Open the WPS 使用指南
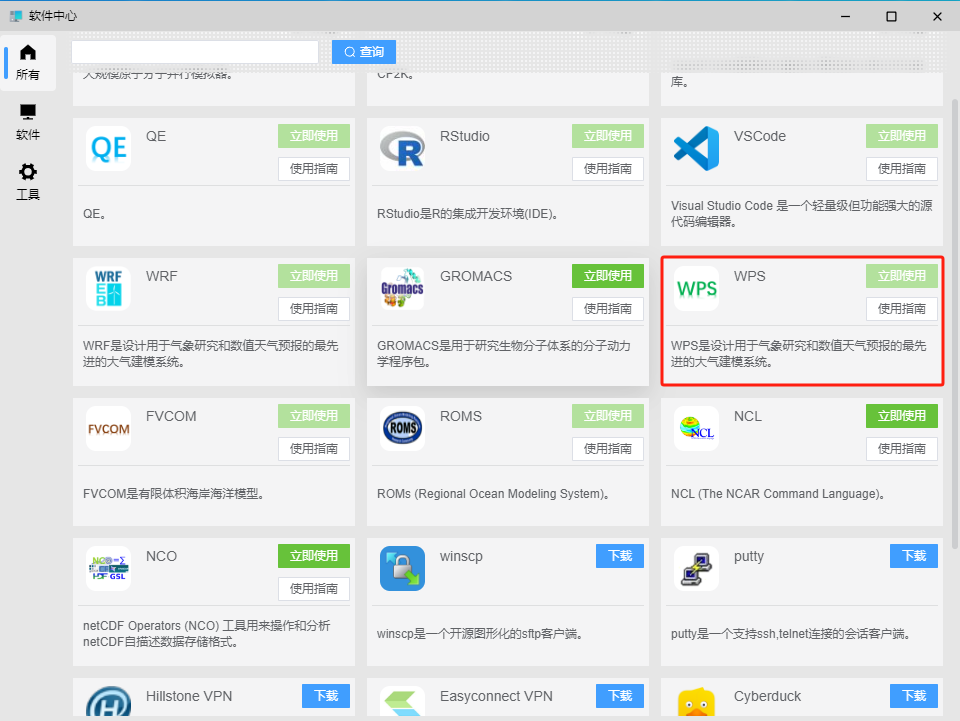Viewport: 960px width, 721px height. [x=901, y=308]
